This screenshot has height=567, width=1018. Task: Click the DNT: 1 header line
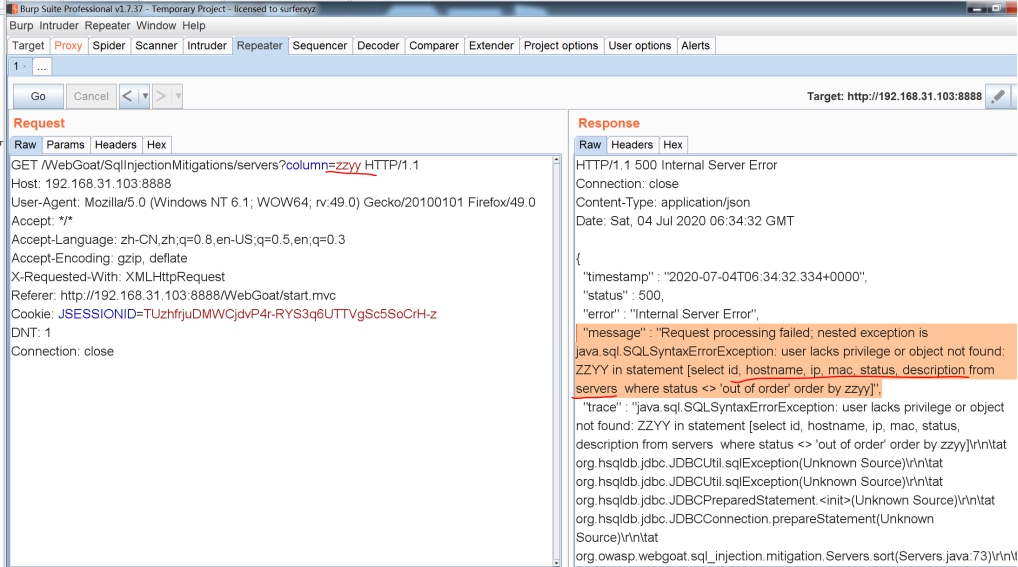[x=31, y=333]
